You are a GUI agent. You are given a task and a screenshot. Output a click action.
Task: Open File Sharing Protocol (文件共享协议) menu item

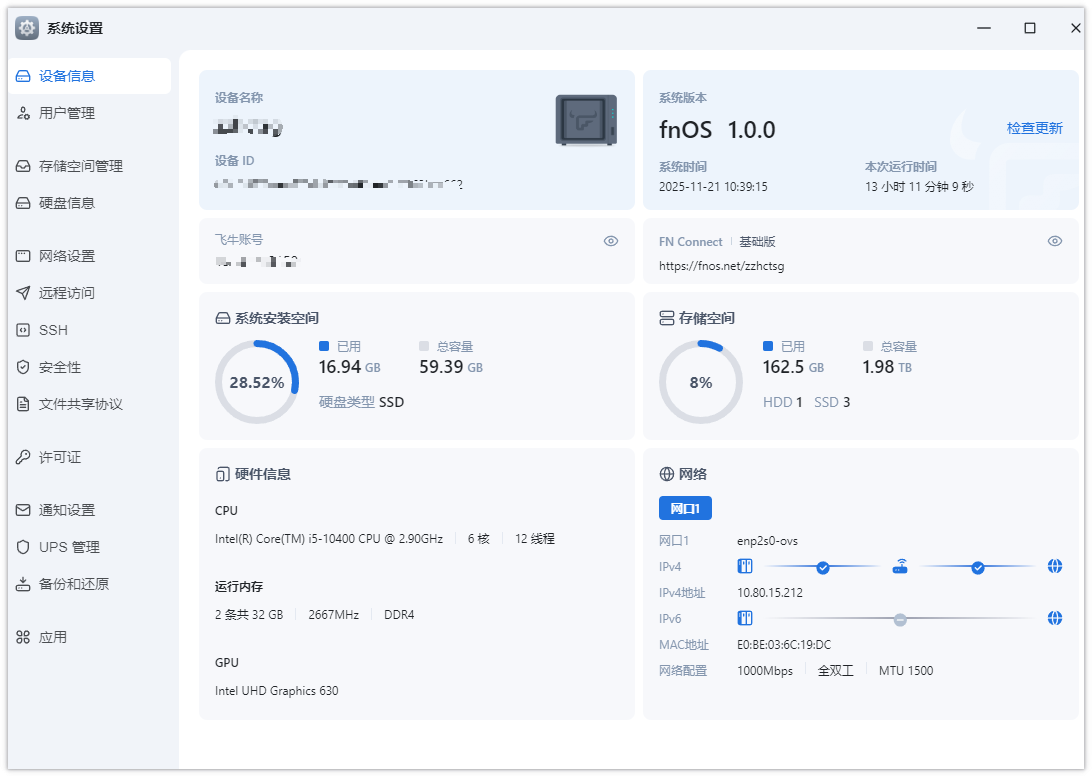point(80,404)
